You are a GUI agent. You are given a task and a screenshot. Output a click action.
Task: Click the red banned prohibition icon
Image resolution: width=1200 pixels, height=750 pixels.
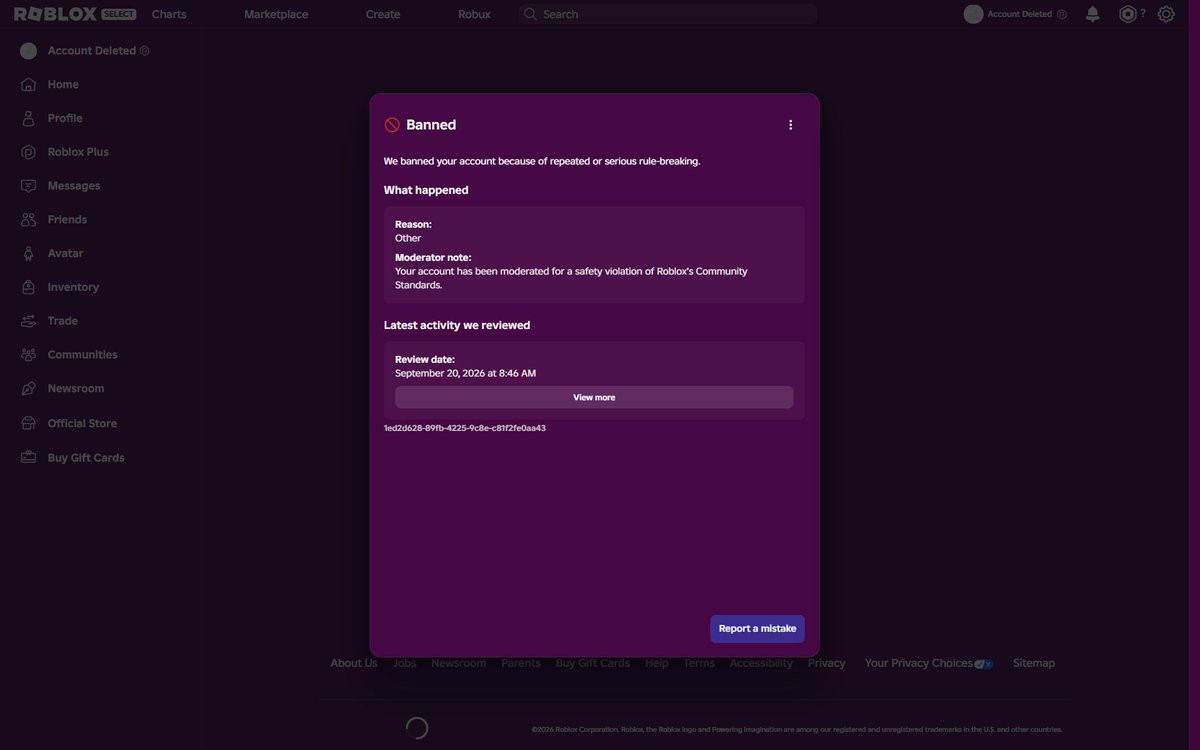tap(392, 125)
